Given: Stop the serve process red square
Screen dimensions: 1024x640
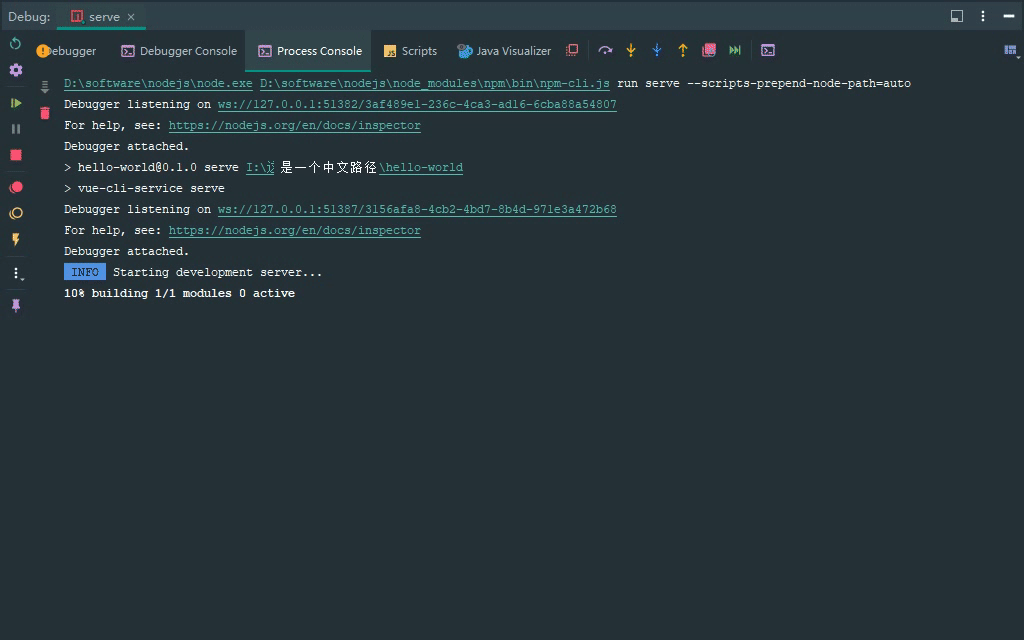Looking at the screenshot, I should (x=16, y=155).
